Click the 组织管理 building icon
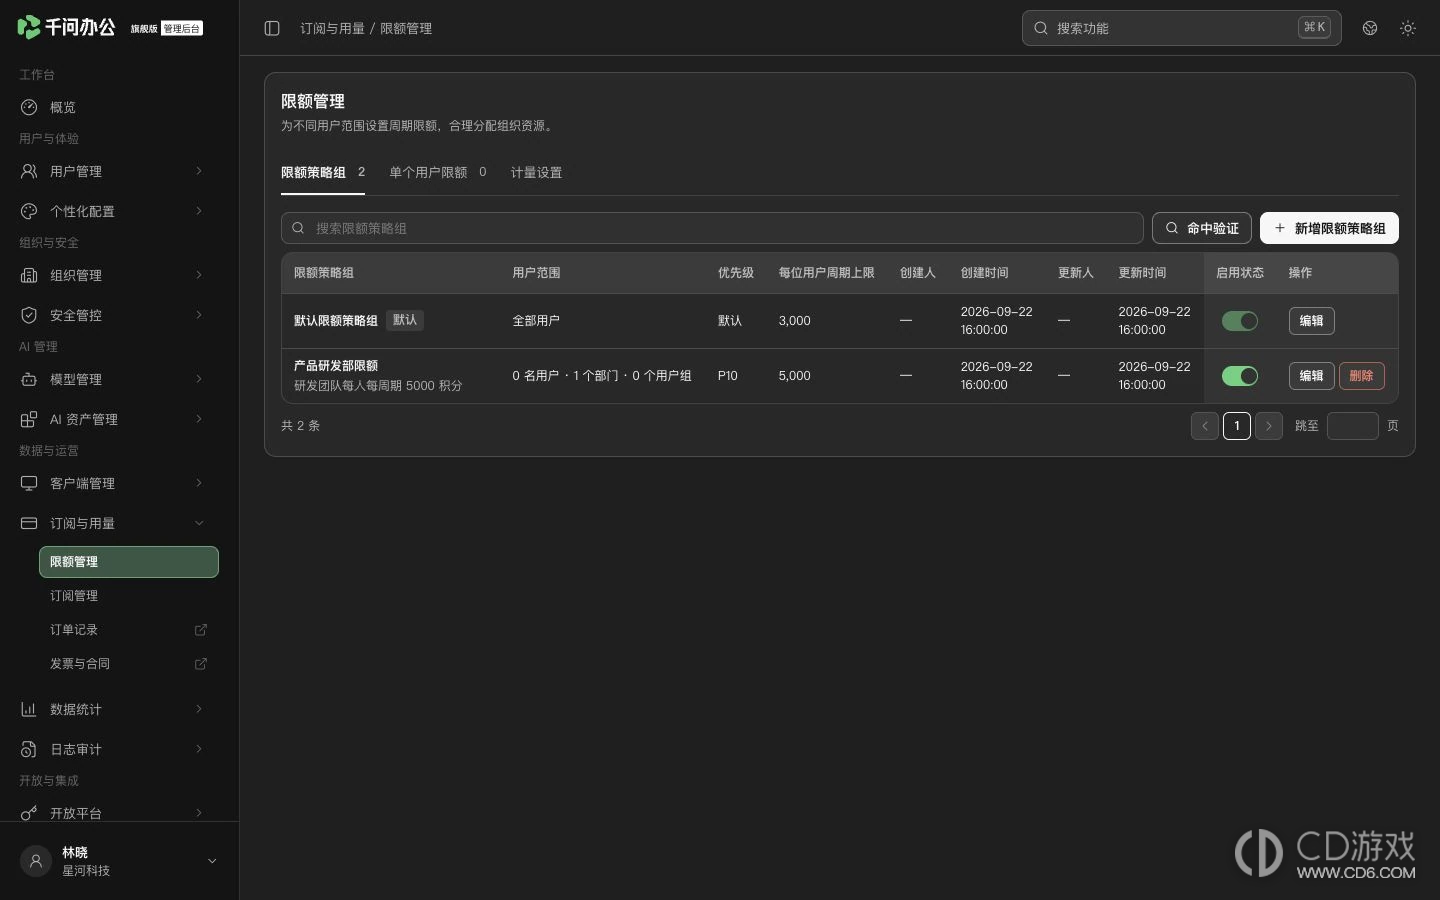Viewport: 1440px width, 900px height. click(x=29, y=275)
